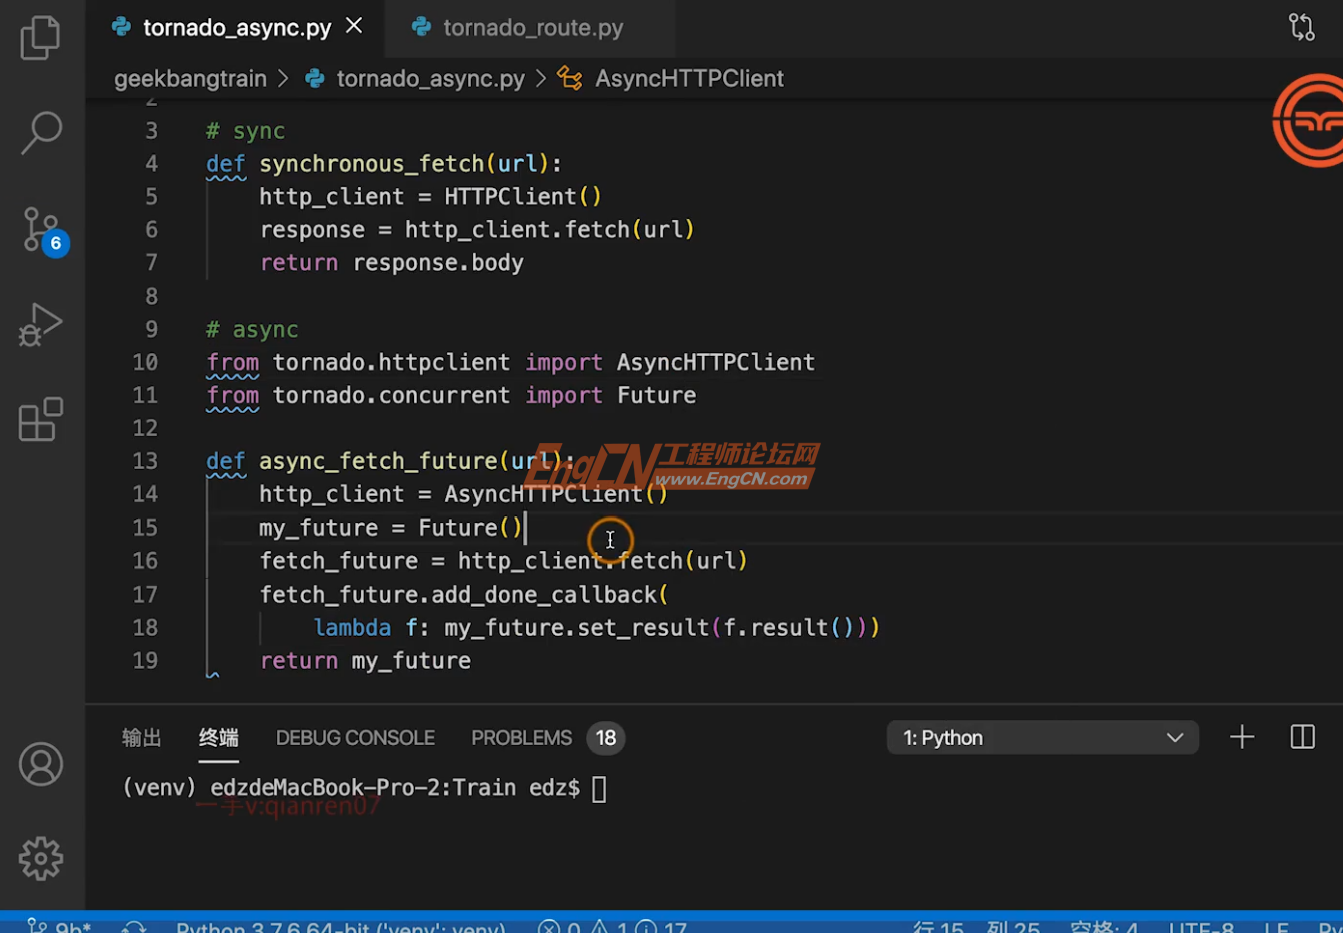The width and height of the screenshot is (1343, 933).
Task: Click the Accounts icon in the activity bar
Action: [40, 763]
